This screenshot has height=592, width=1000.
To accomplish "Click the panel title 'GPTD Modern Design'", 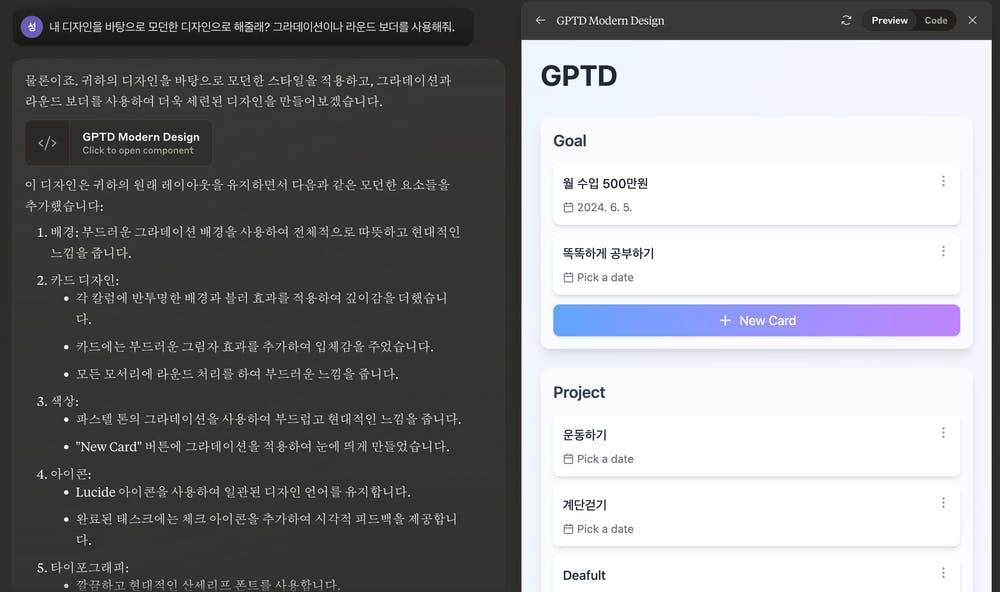I will pyautogui.click(x=610, y=20).
